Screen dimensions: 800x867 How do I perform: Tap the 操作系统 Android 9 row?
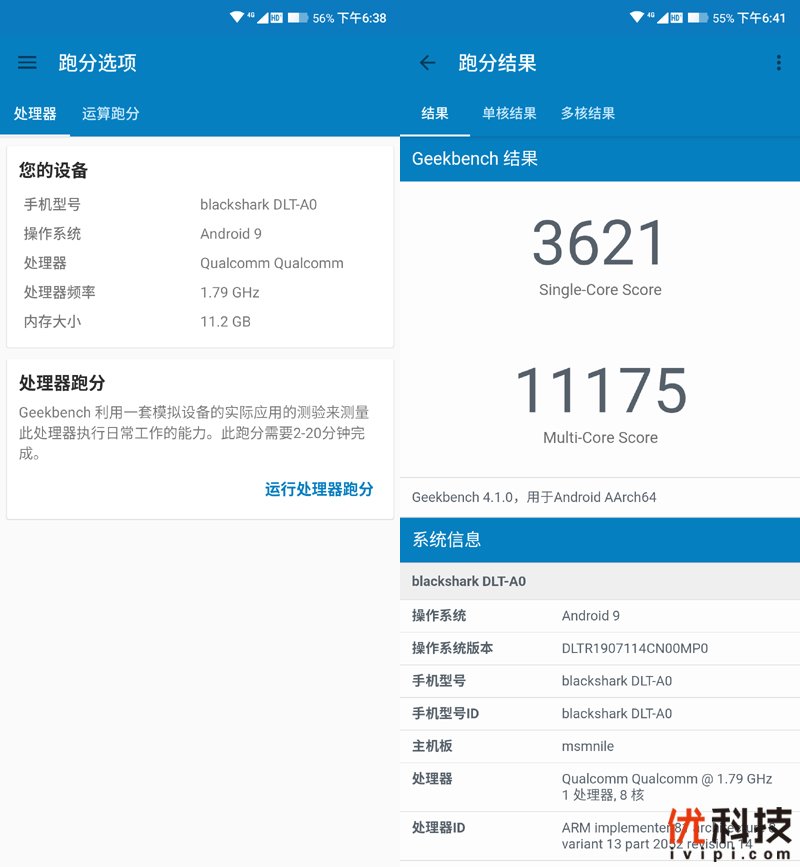coord(600,616)
